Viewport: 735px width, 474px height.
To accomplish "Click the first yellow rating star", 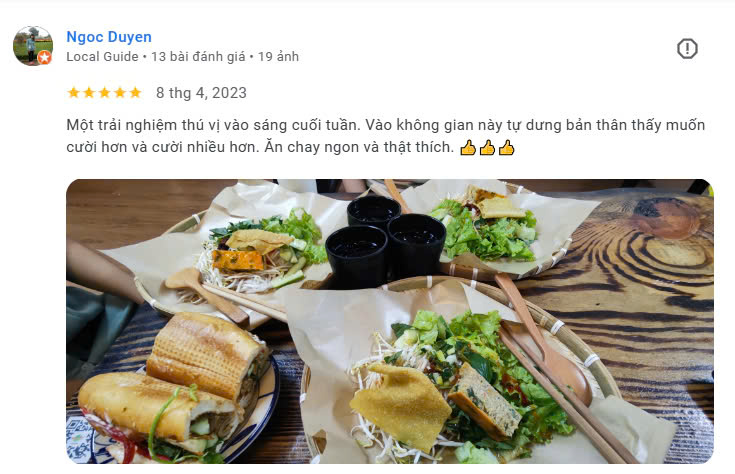I will pyautogui.click(x=74, y=92).
